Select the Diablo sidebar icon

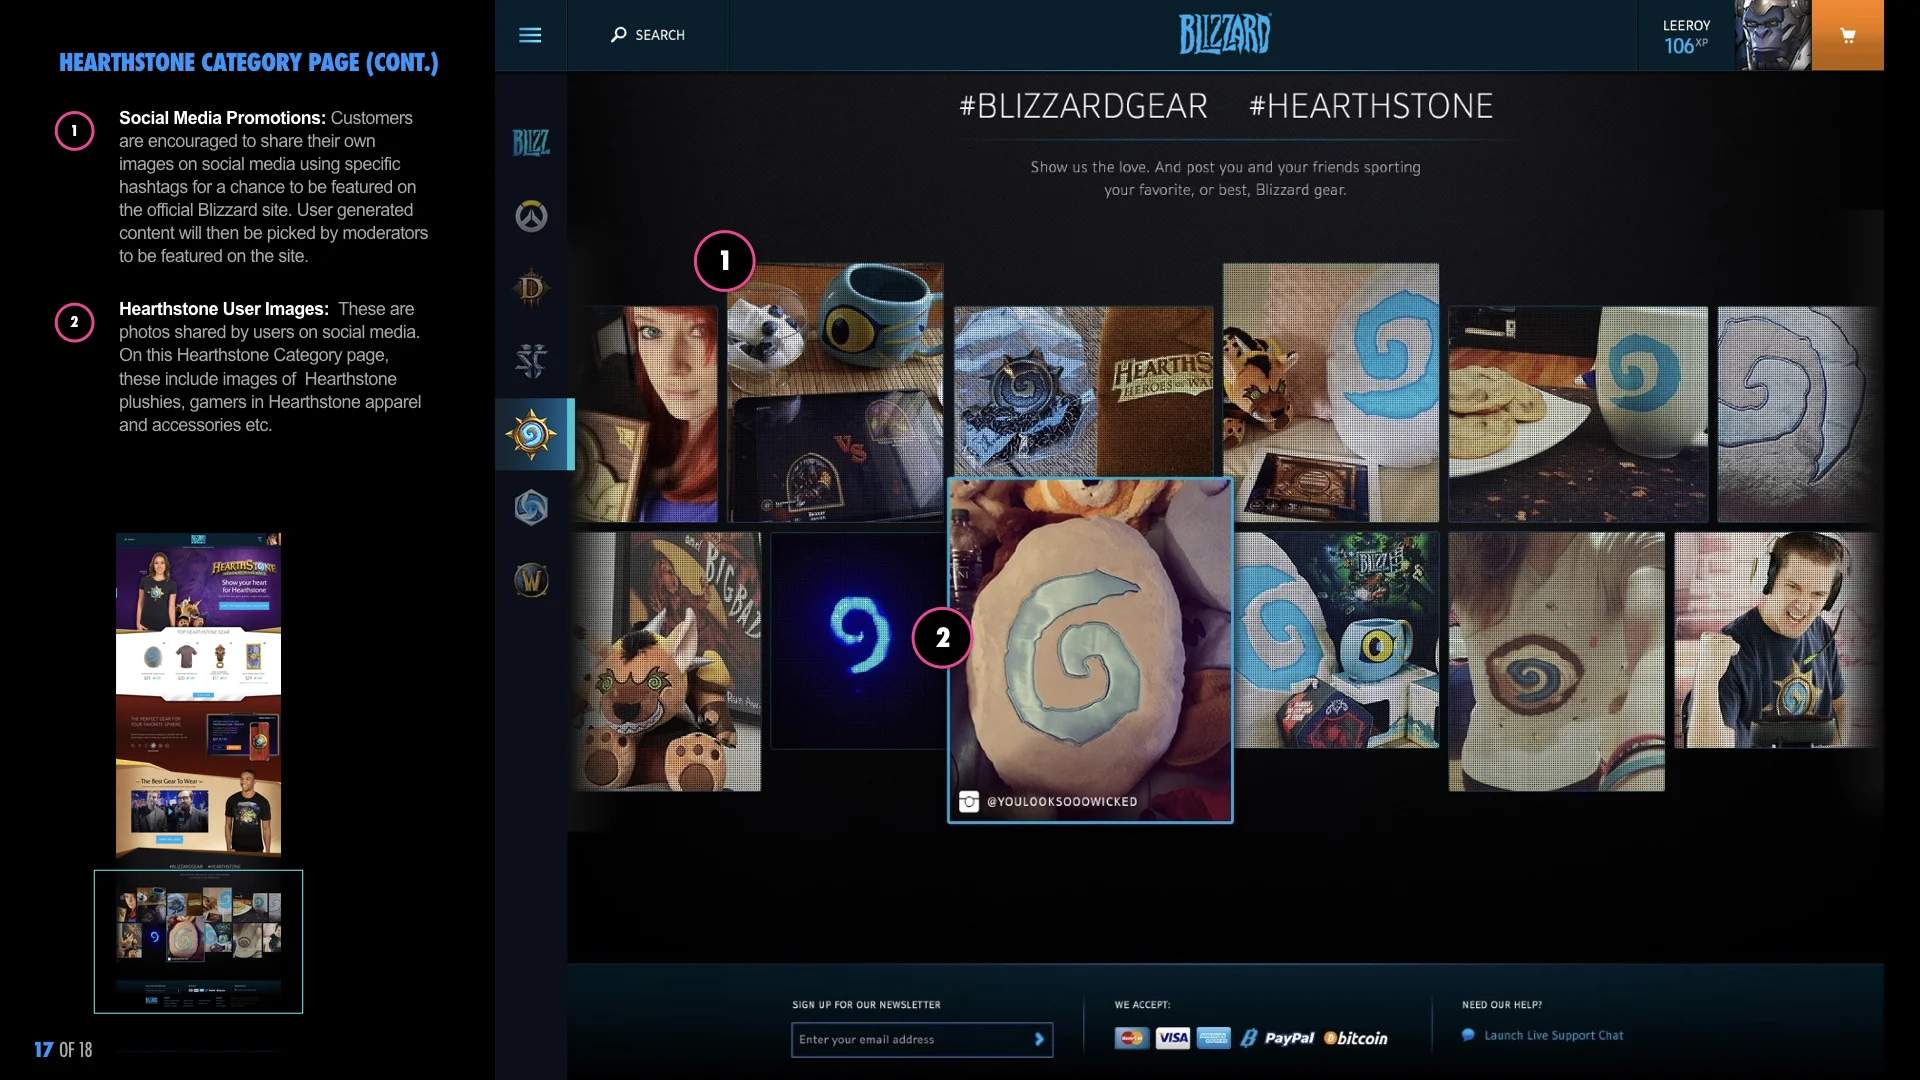tap(531, 289)
